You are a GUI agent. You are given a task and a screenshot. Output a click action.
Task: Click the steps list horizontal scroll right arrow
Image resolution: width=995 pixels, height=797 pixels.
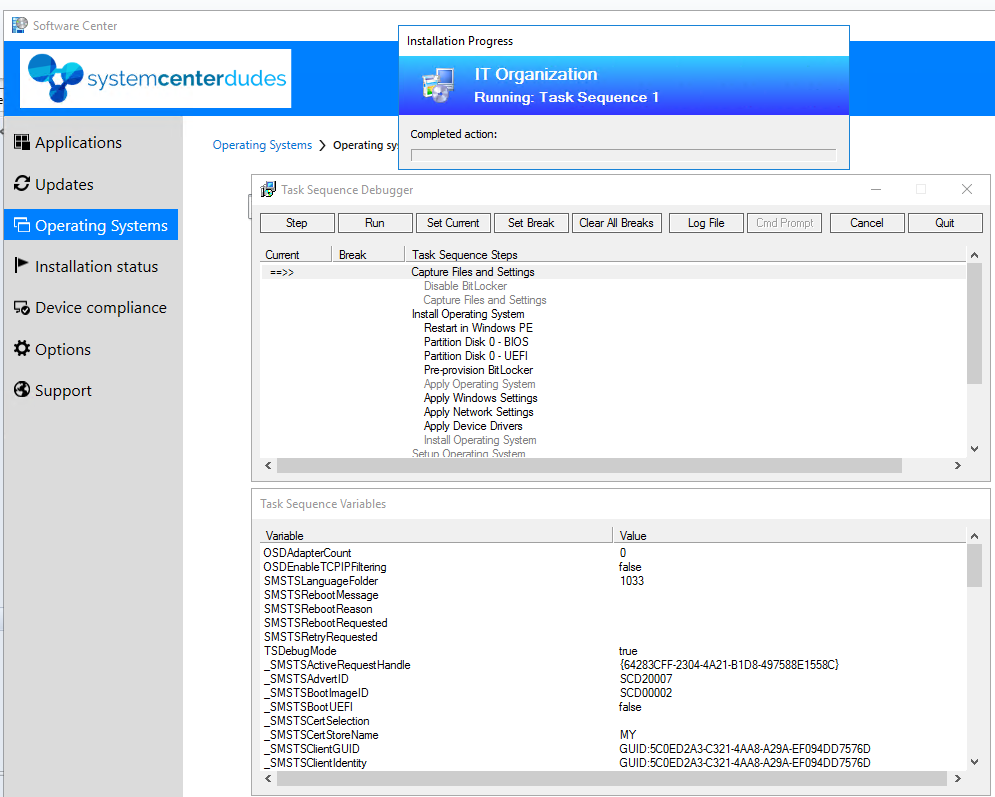click(x=958, y=466)
